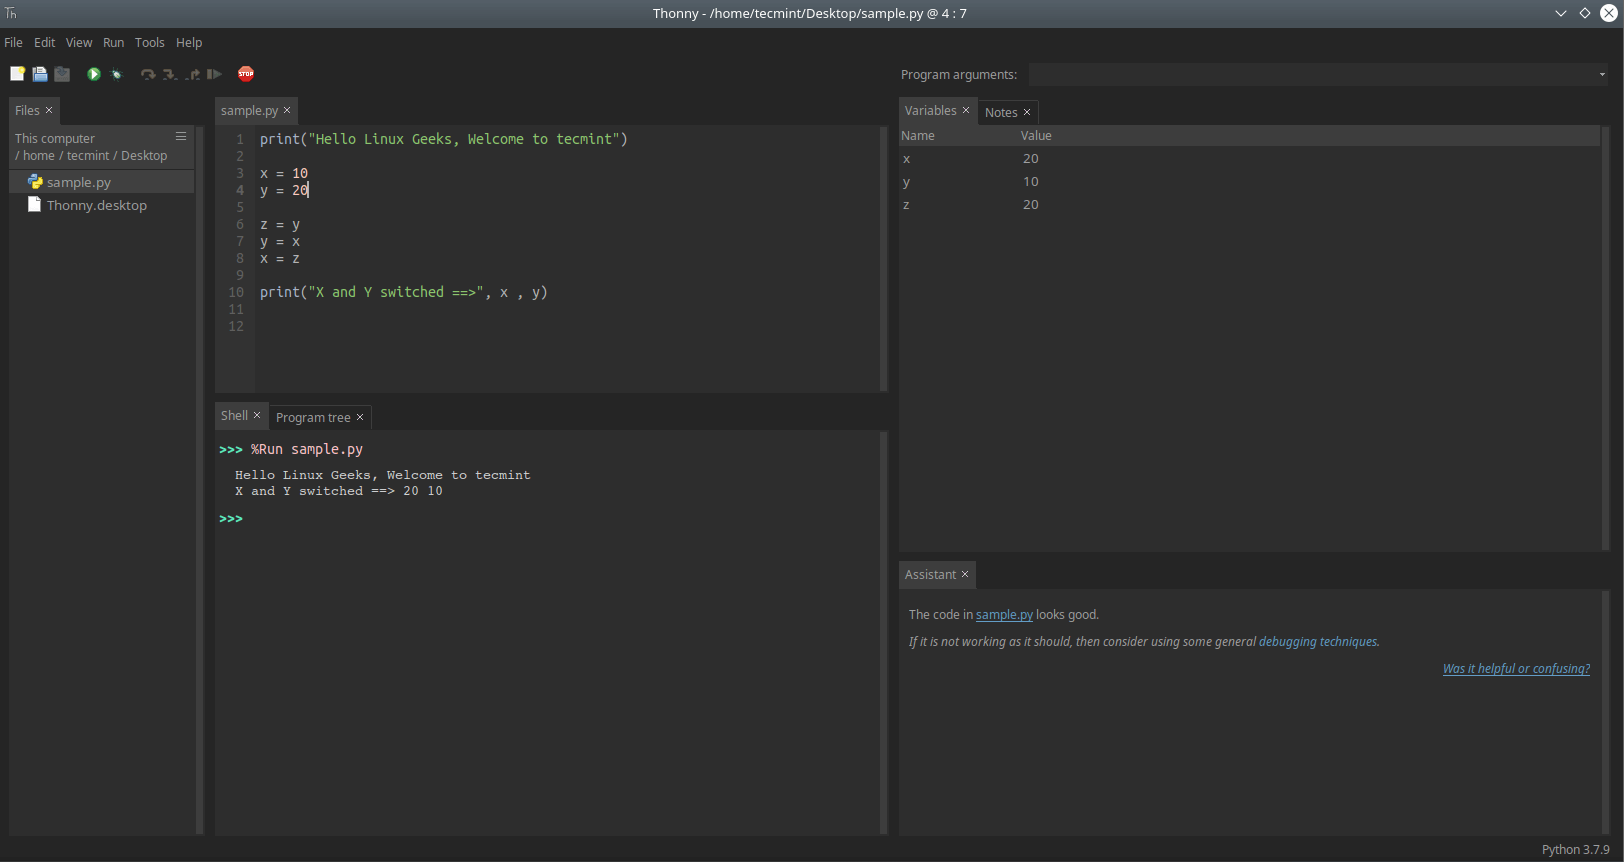The height and width of the screenshot is (862, 1624).
Task: Click the Step over debugger icon
Action: 148,74
